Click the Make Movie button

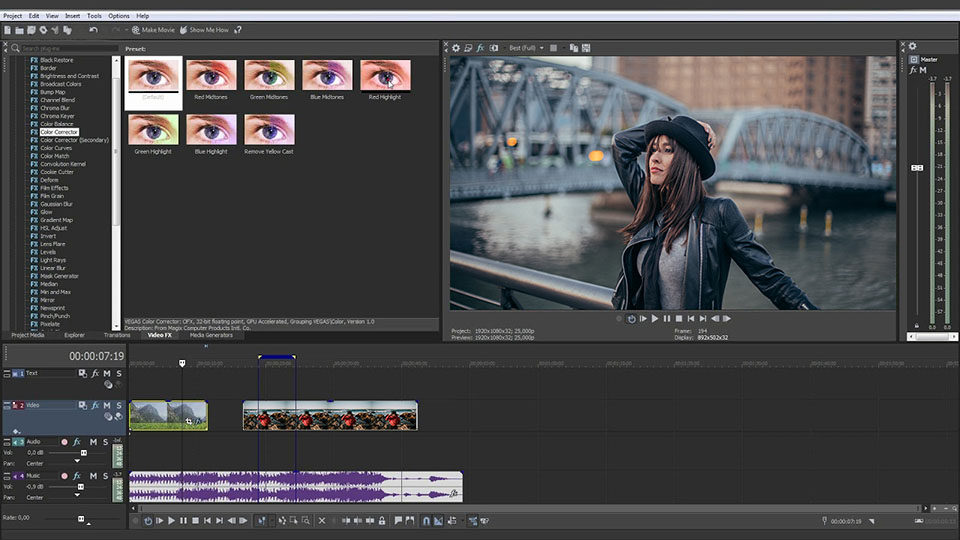(x=153, y=30)
